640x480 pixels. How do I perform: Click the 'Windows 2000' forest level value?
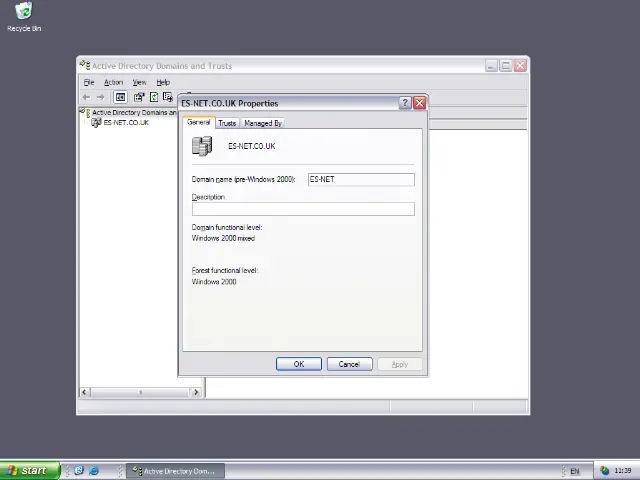tap(214, 282)
